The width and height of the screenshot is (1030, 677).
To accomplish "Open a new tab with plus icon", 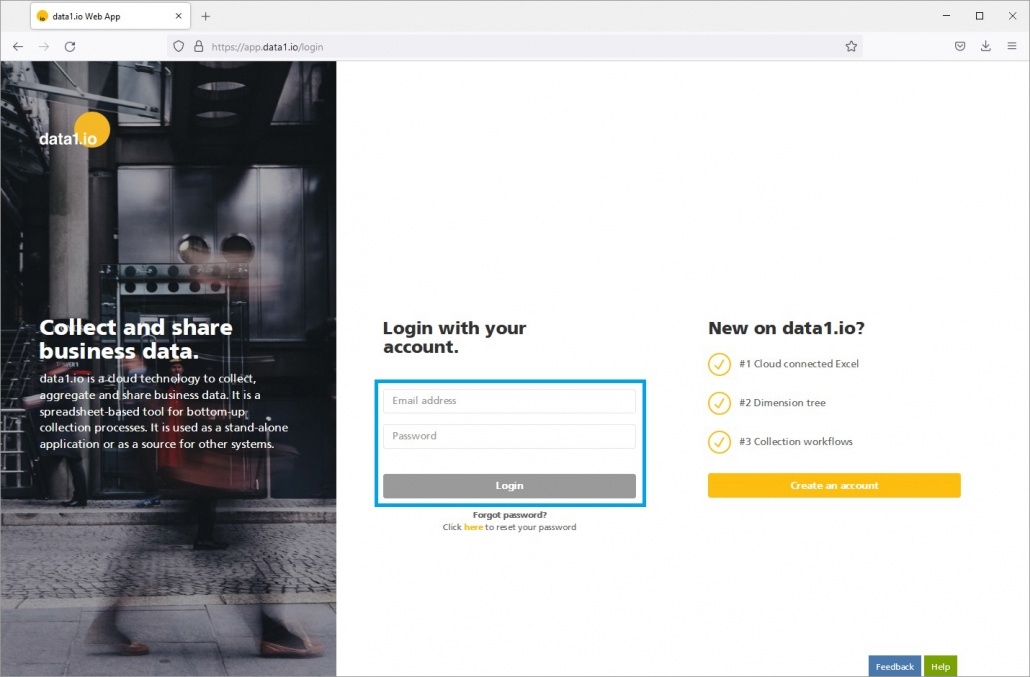I will (x=206, y=16).
